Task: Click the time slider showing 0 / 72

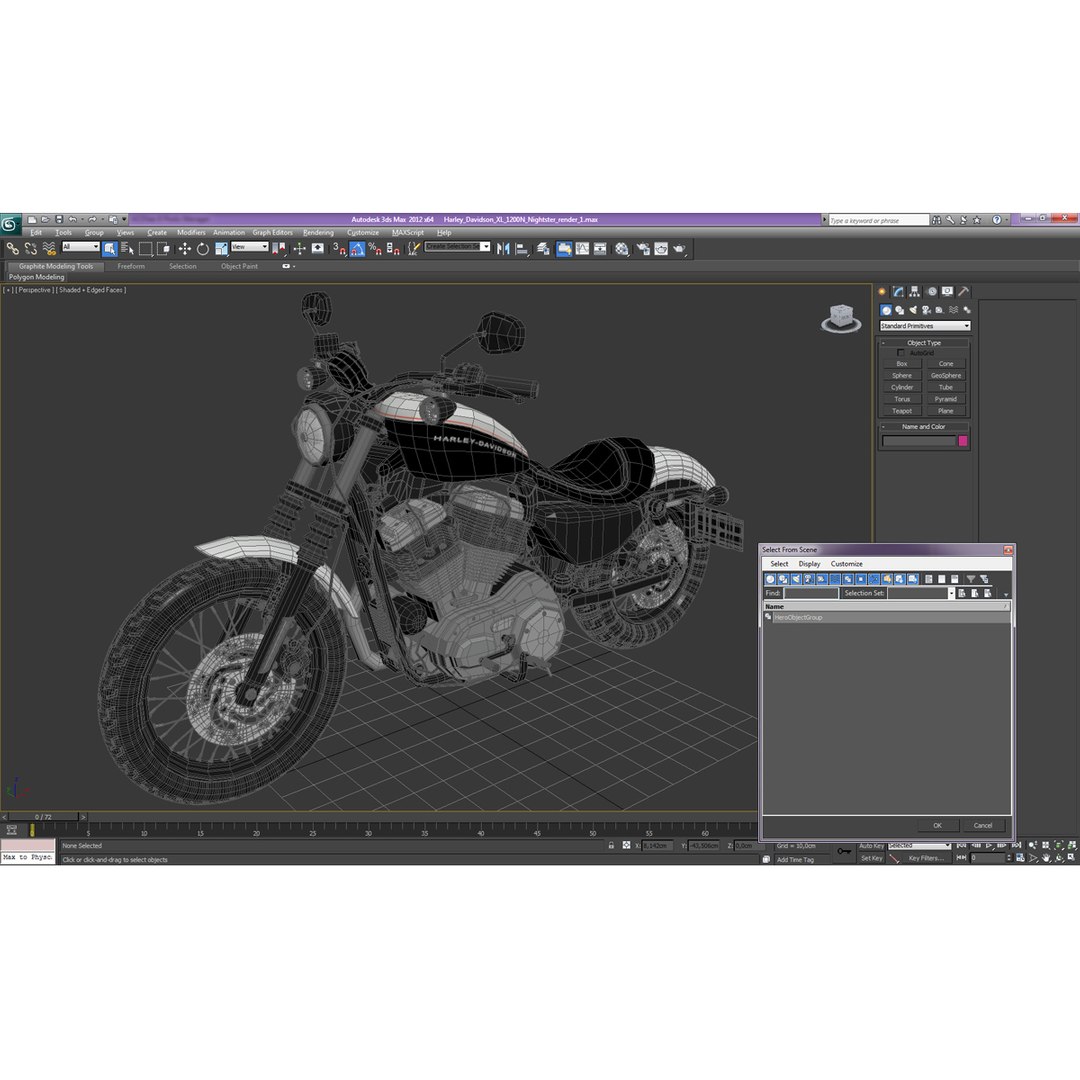Action: 43,817
